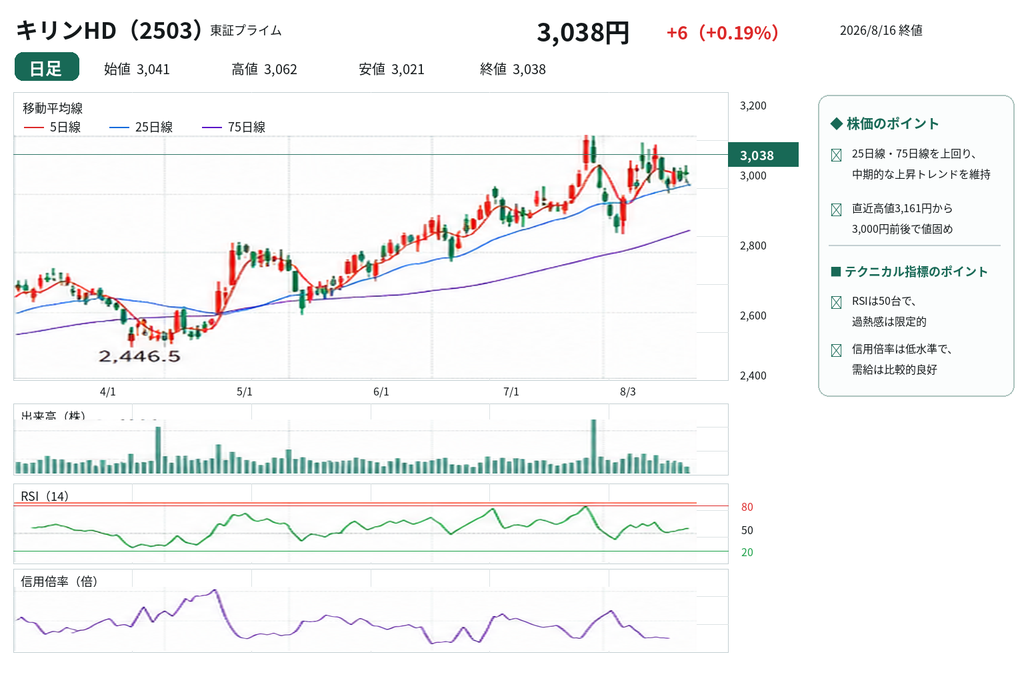Click the 8/3 date axis label
Image resolution: width=1024 pixels, height=683 pixels.
pyautogui.click(x=628, y=392)
